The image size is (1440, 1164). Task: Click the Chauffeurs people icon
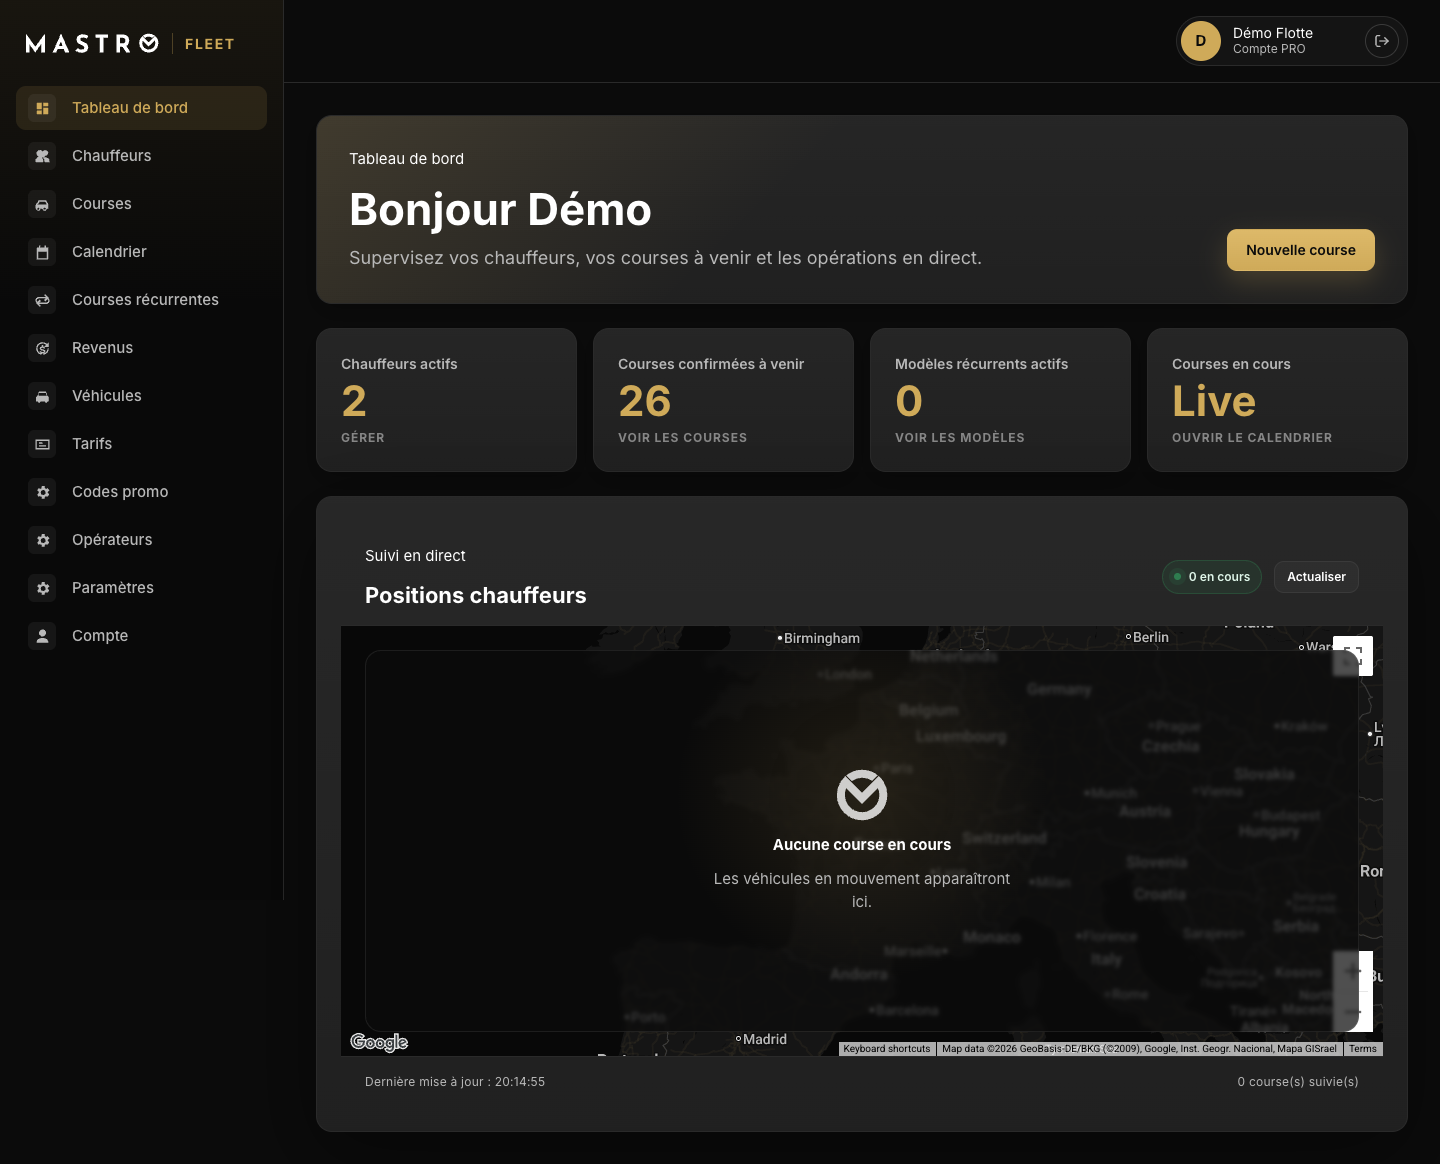[42, 156]
